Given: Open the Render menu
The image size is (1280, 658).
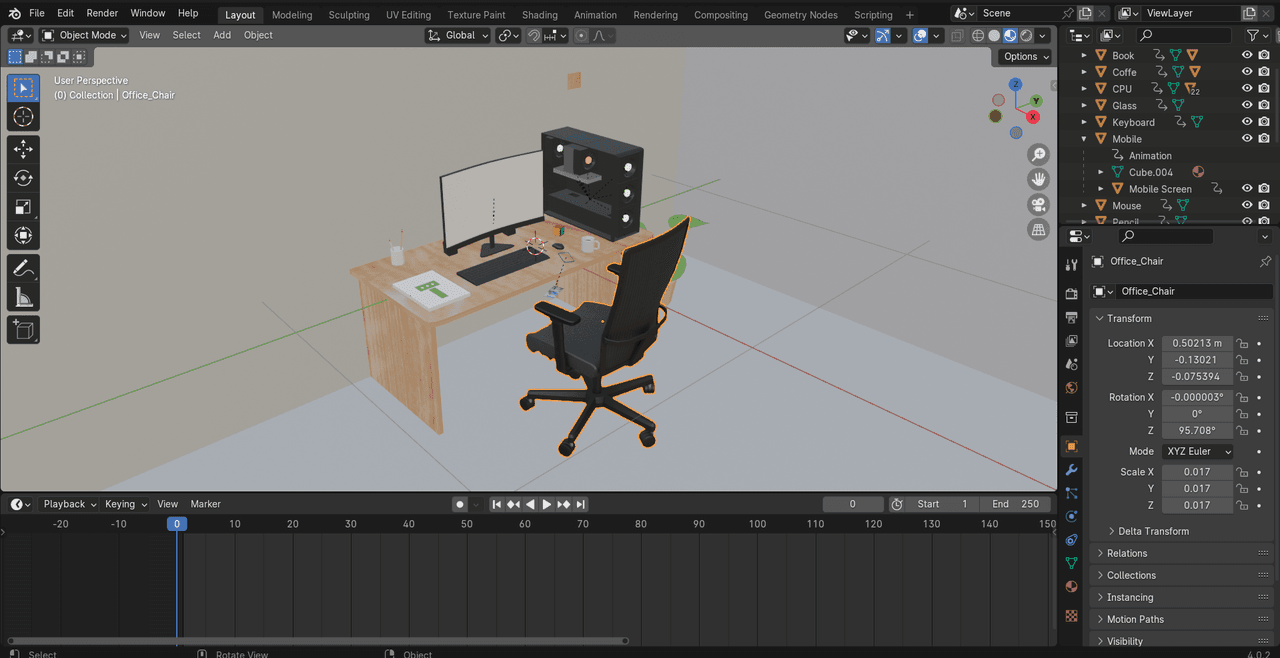Looking at the screenshot, I should (102, 13).
